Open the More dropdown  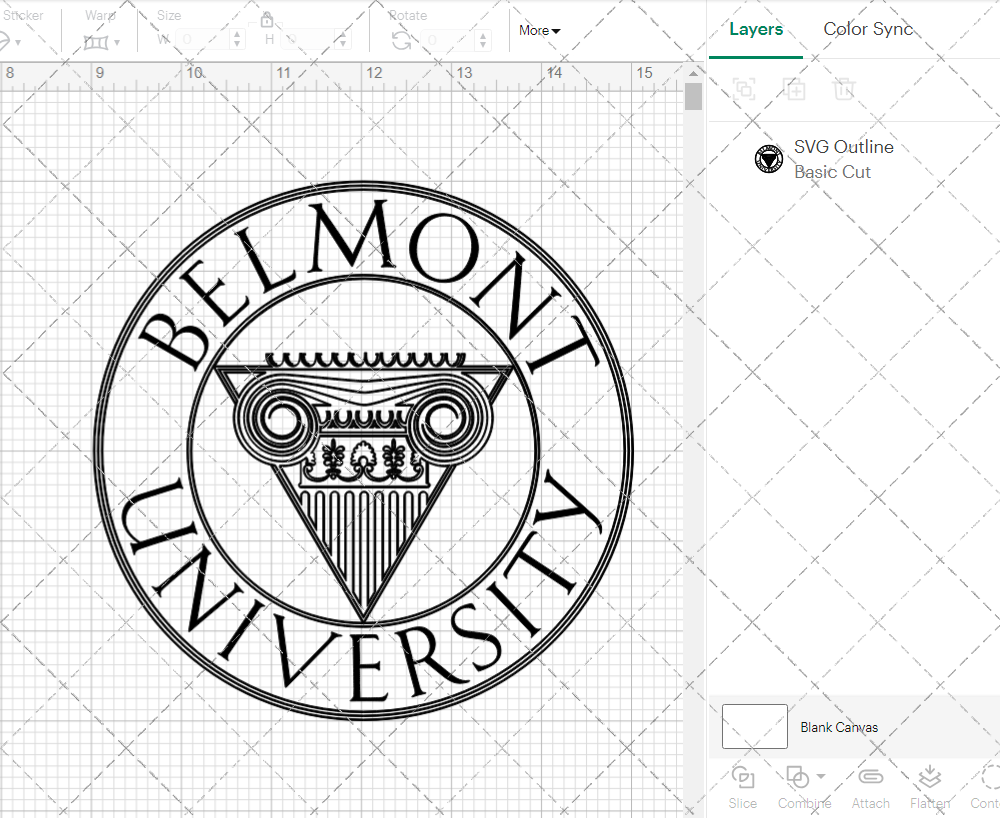[x=538, y=30]
